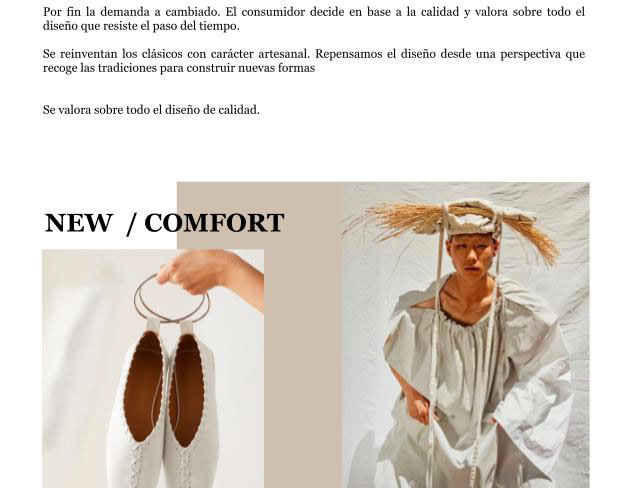Click the brown insole of the left shoe

(143, 386)
